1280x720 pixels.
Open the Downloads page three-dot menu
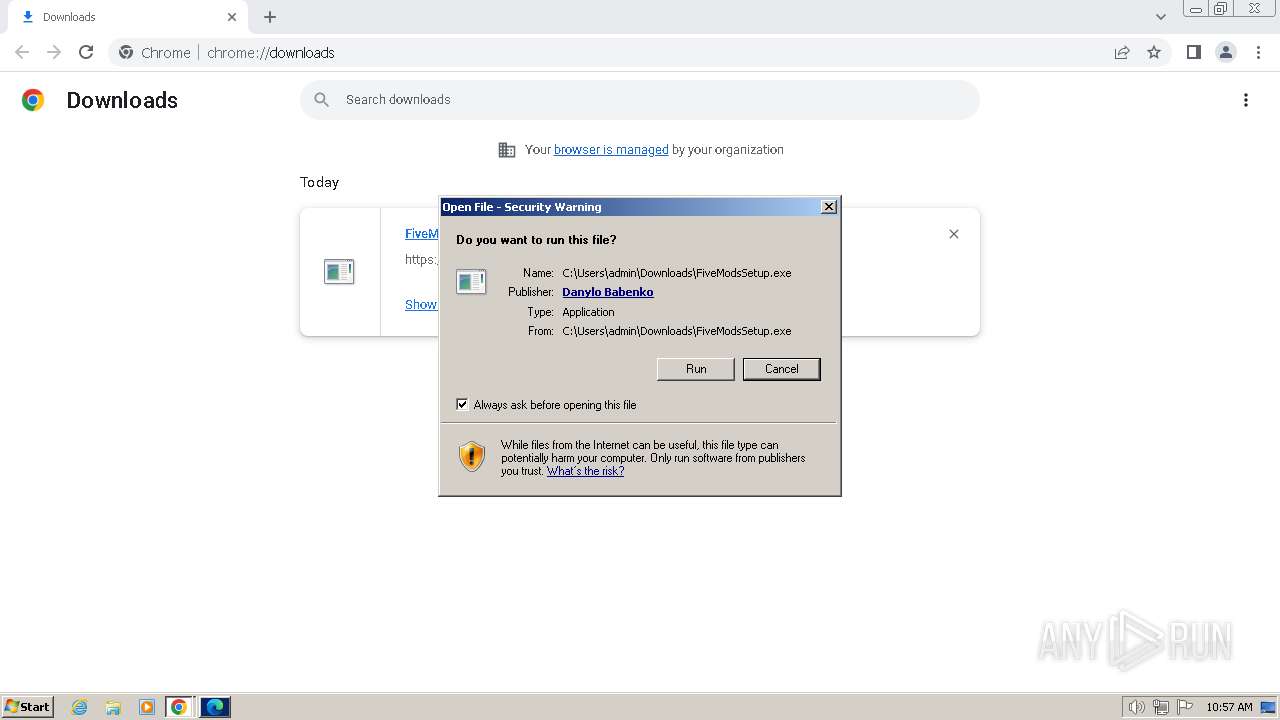point(1246,100)
